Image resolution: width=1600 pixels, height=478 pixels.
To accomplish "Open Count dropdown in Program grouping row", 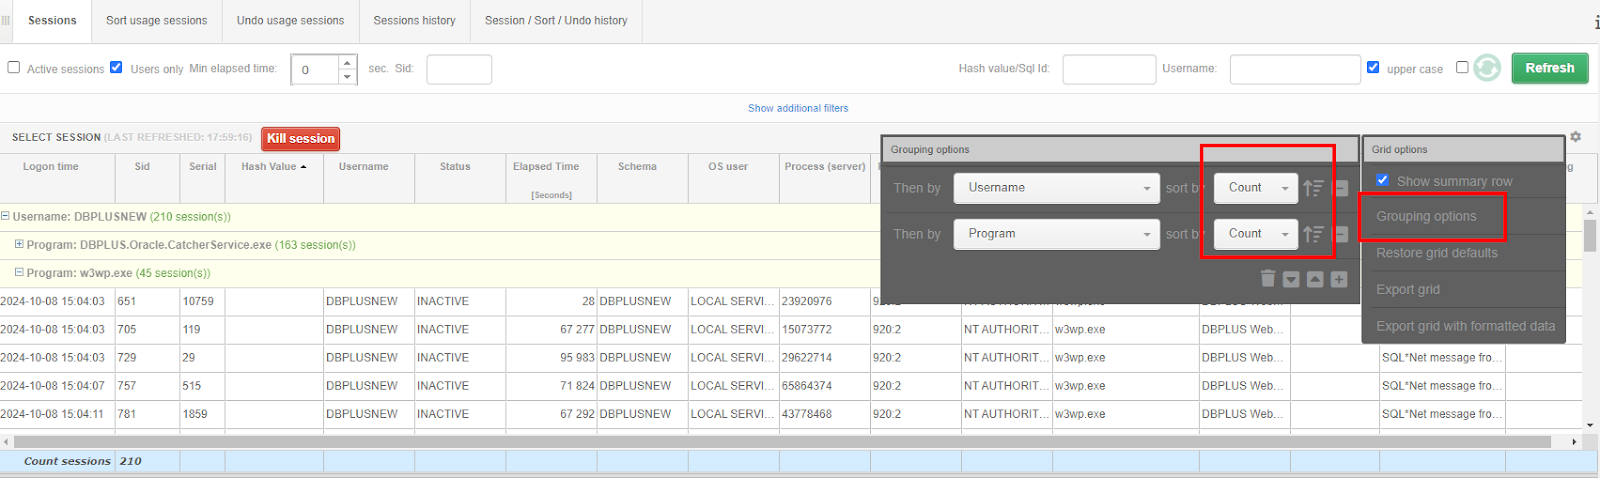I will point(1256,234).
